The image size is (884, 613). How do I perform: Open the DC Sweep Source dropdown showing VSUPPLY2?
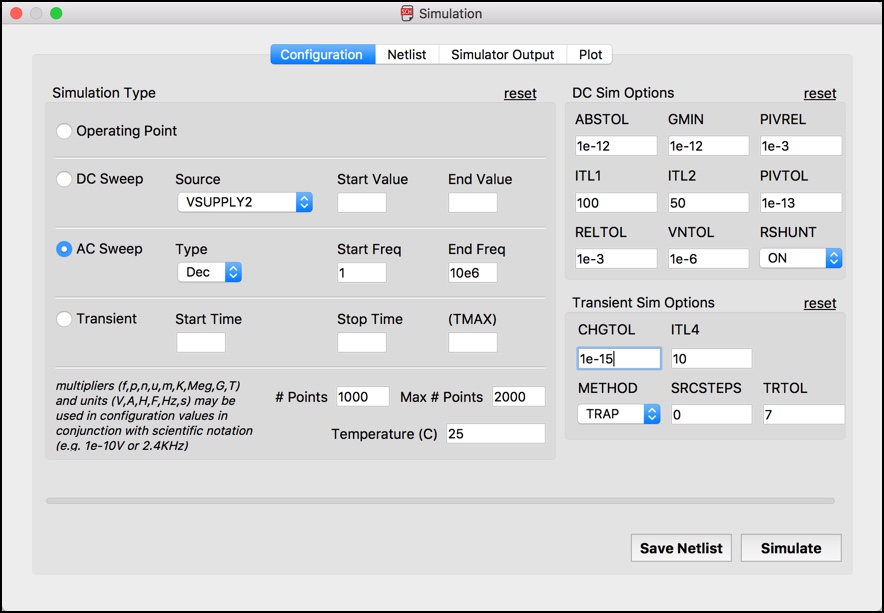(x=245, y=202)
